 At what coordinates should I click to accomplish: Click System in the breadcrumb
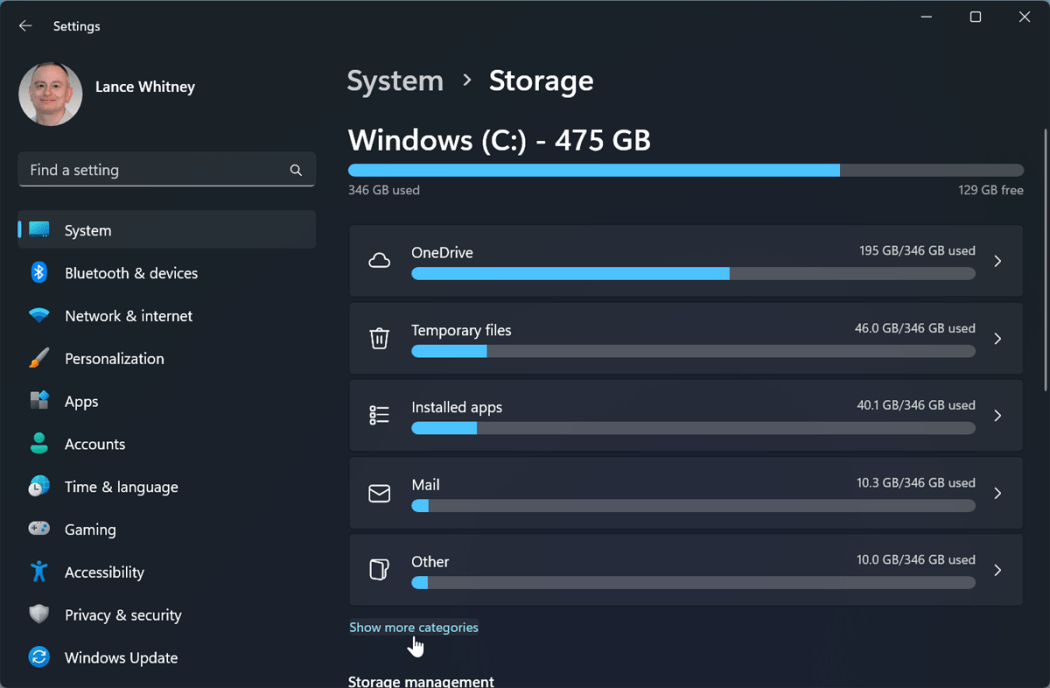click(395, 81)
